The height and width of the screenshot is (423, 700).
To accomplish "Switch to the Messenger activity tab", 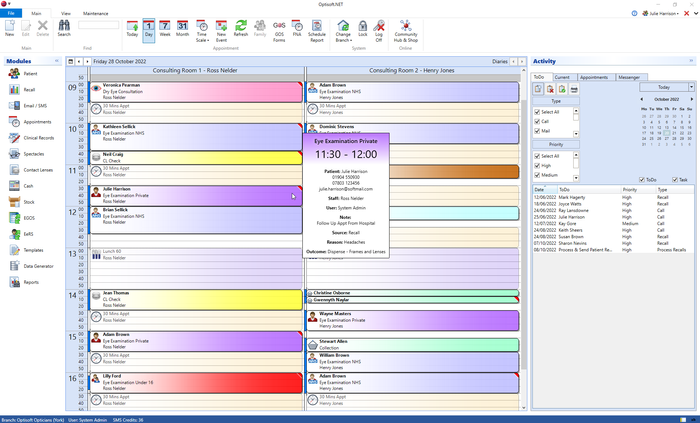I will [629, 77].
